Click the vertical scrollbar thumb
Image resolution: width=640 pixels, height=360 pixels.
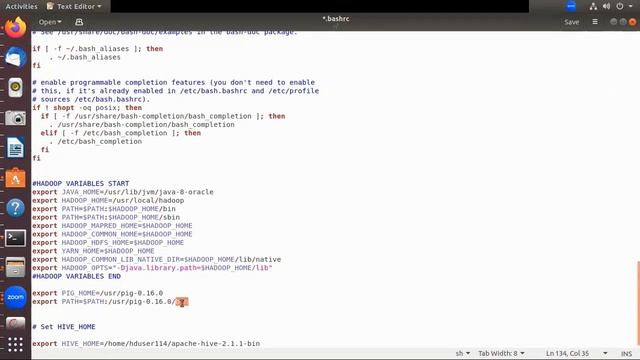638,302
